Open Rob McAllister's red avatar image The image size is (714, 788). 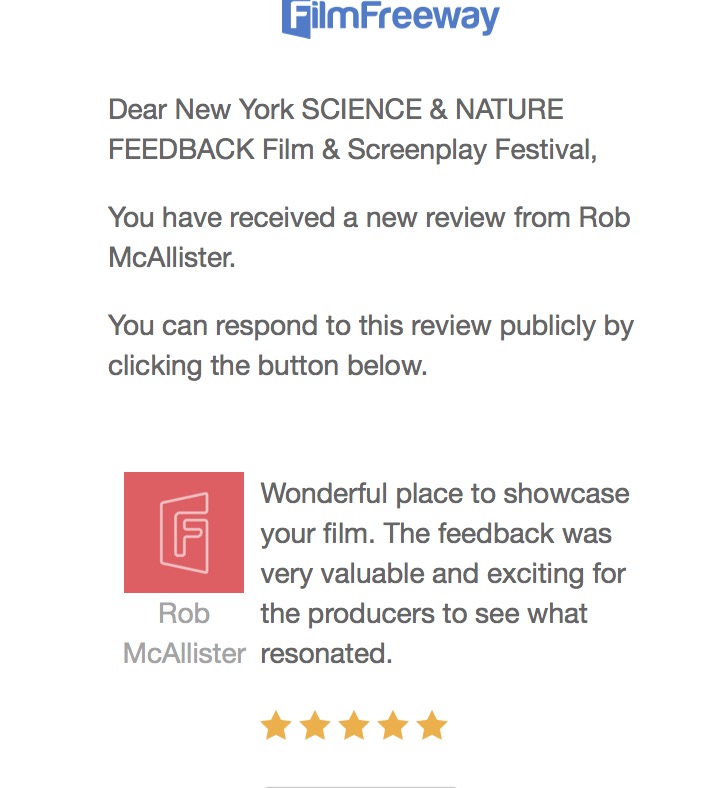(184, 532)
